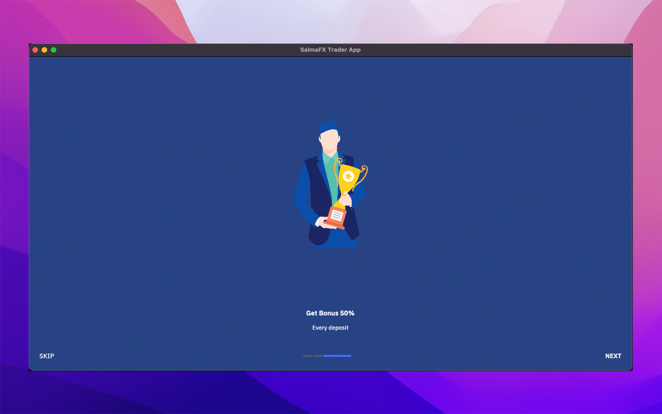
Task: Click the man's blue cap
Action: pos(328,129)
